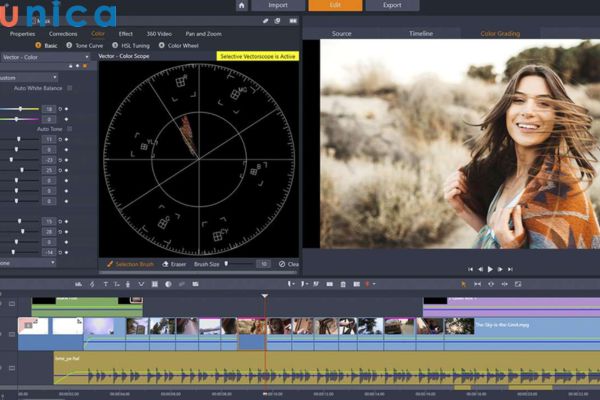Click the orange square icon below Vector - Color

pyautogui.click(x=85, y=66)
